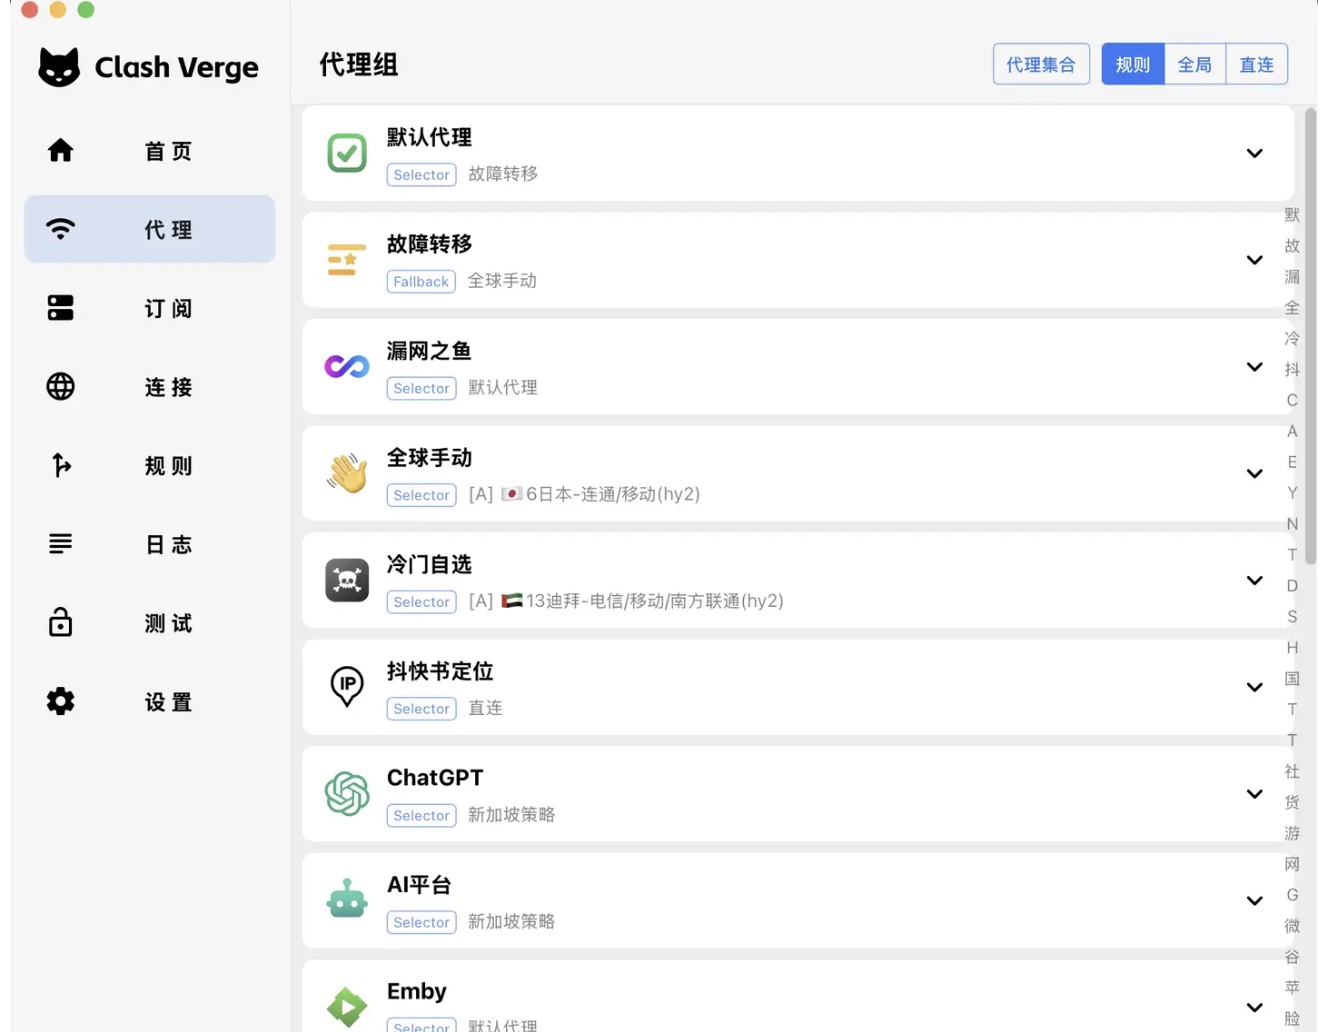Expand the 抖快书定位 group chevron
Image resolution: width=1320 pixels, height=1032 pixels.
tap(1255, 687)
